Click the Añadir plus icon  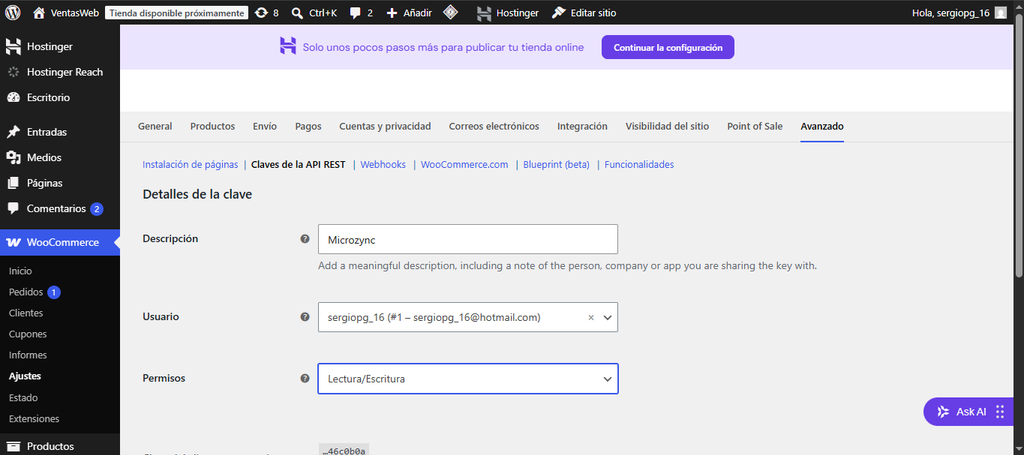point(392,12)
